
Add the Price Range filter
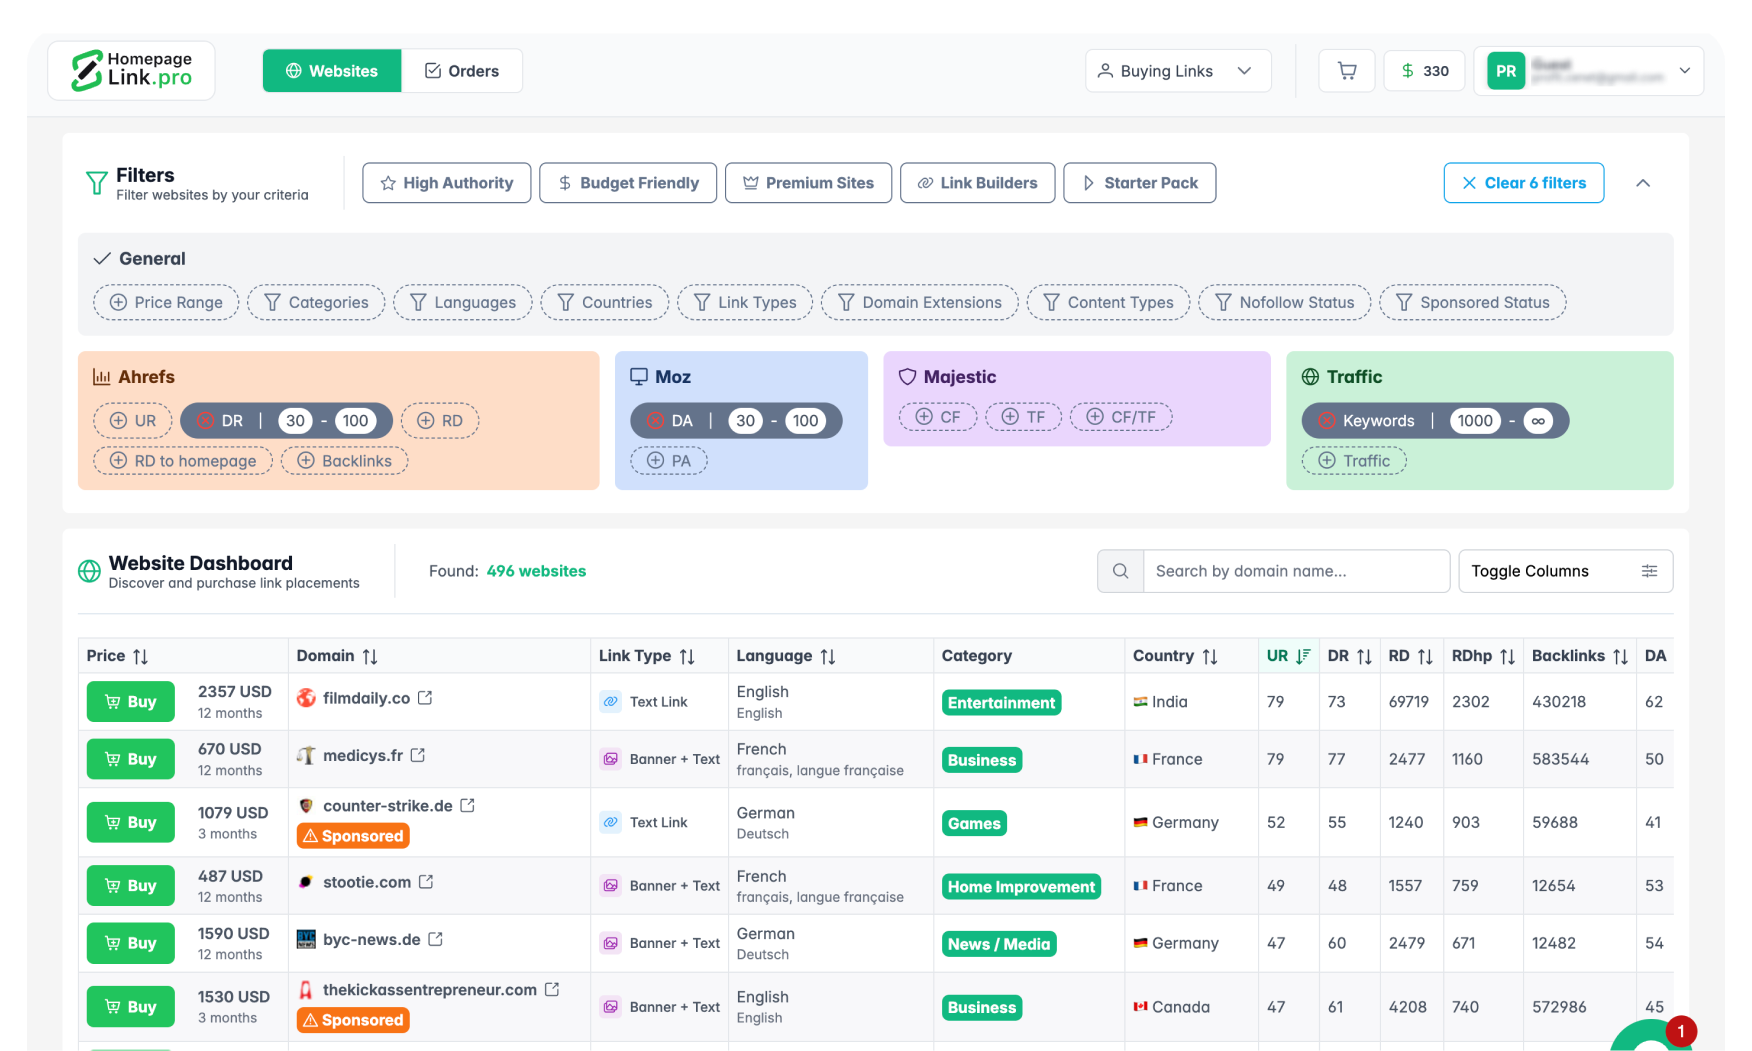coord(166,303)
